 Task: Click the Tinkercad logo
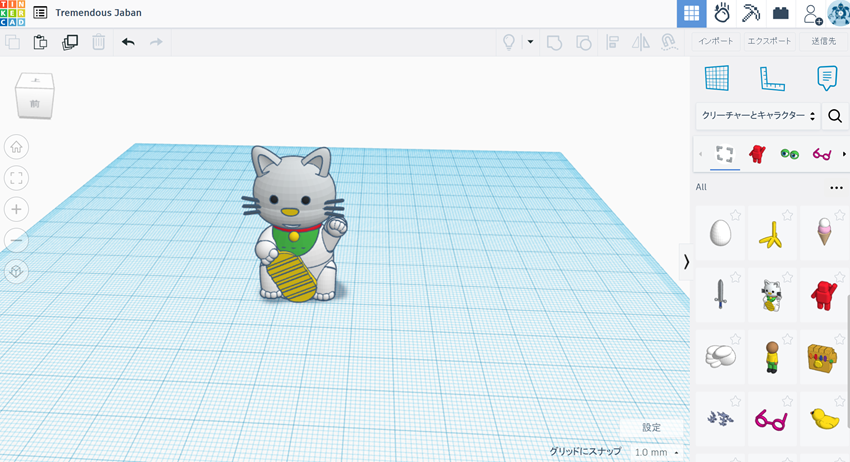[13, 13]
